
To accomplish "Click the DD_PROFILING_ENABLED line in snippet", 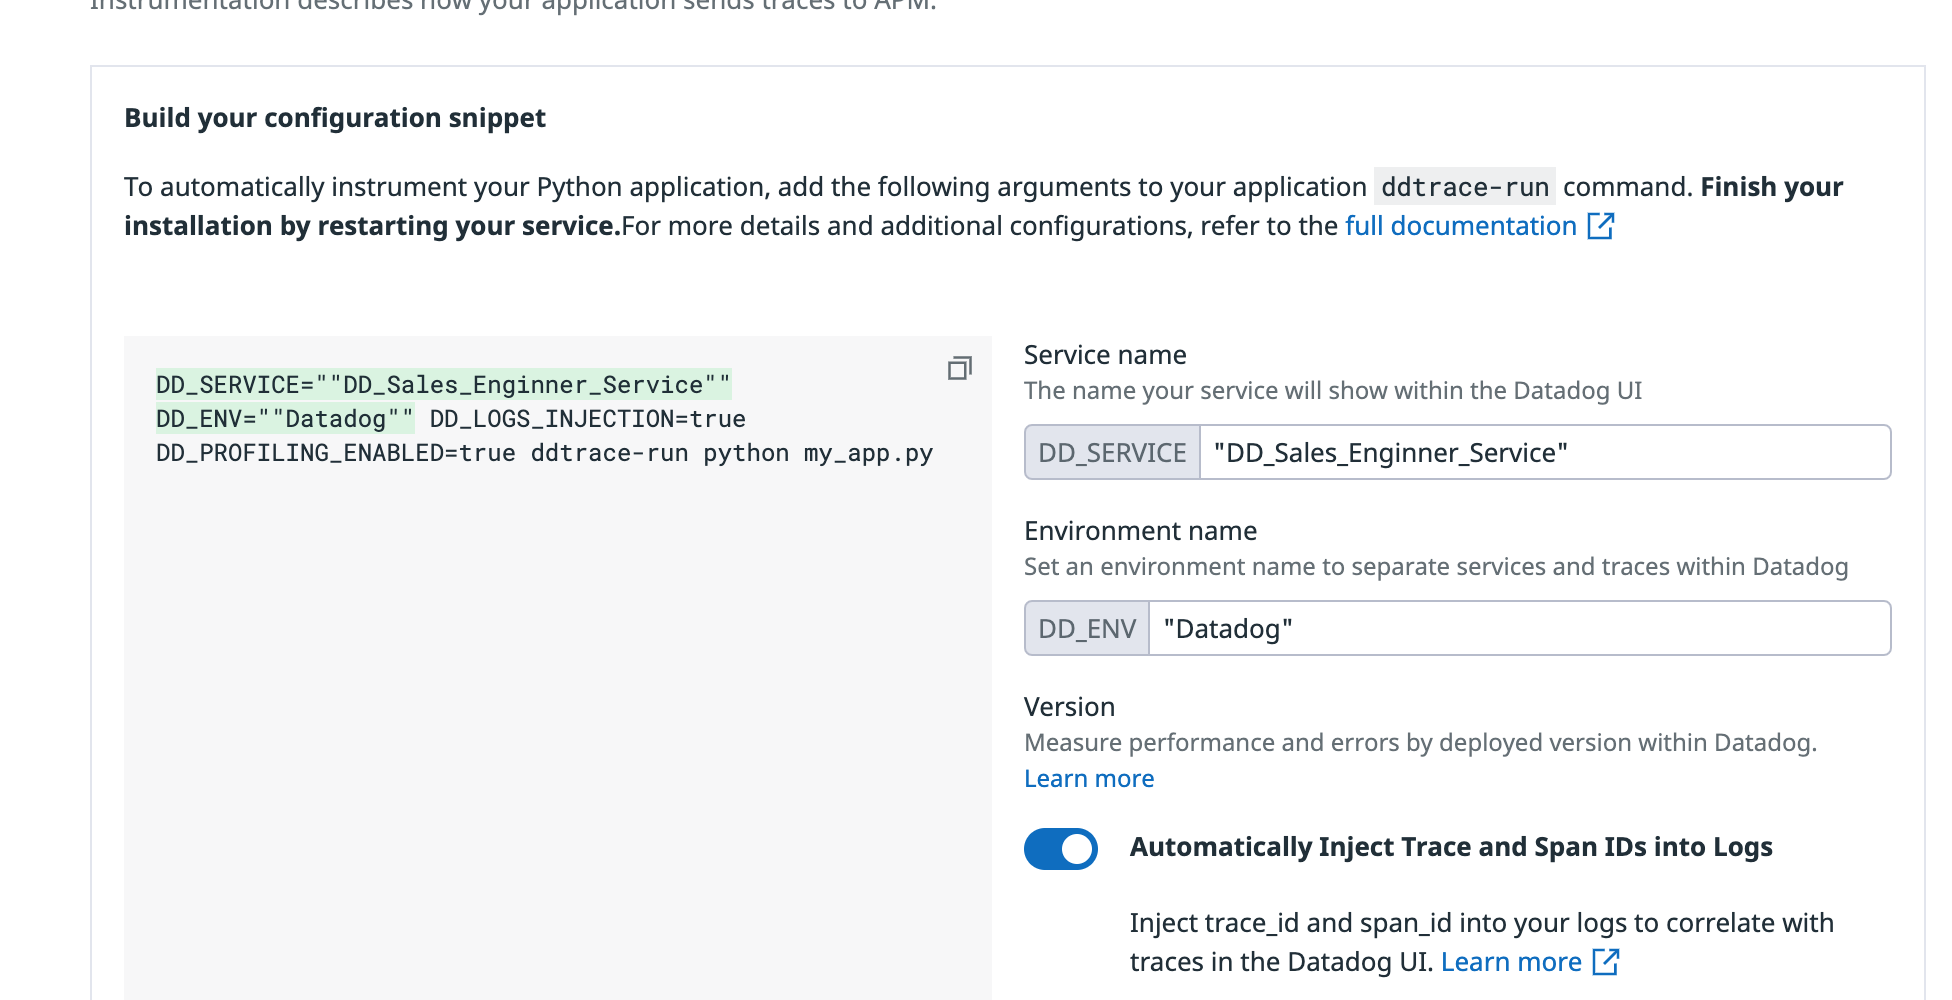I will [544, 453].
